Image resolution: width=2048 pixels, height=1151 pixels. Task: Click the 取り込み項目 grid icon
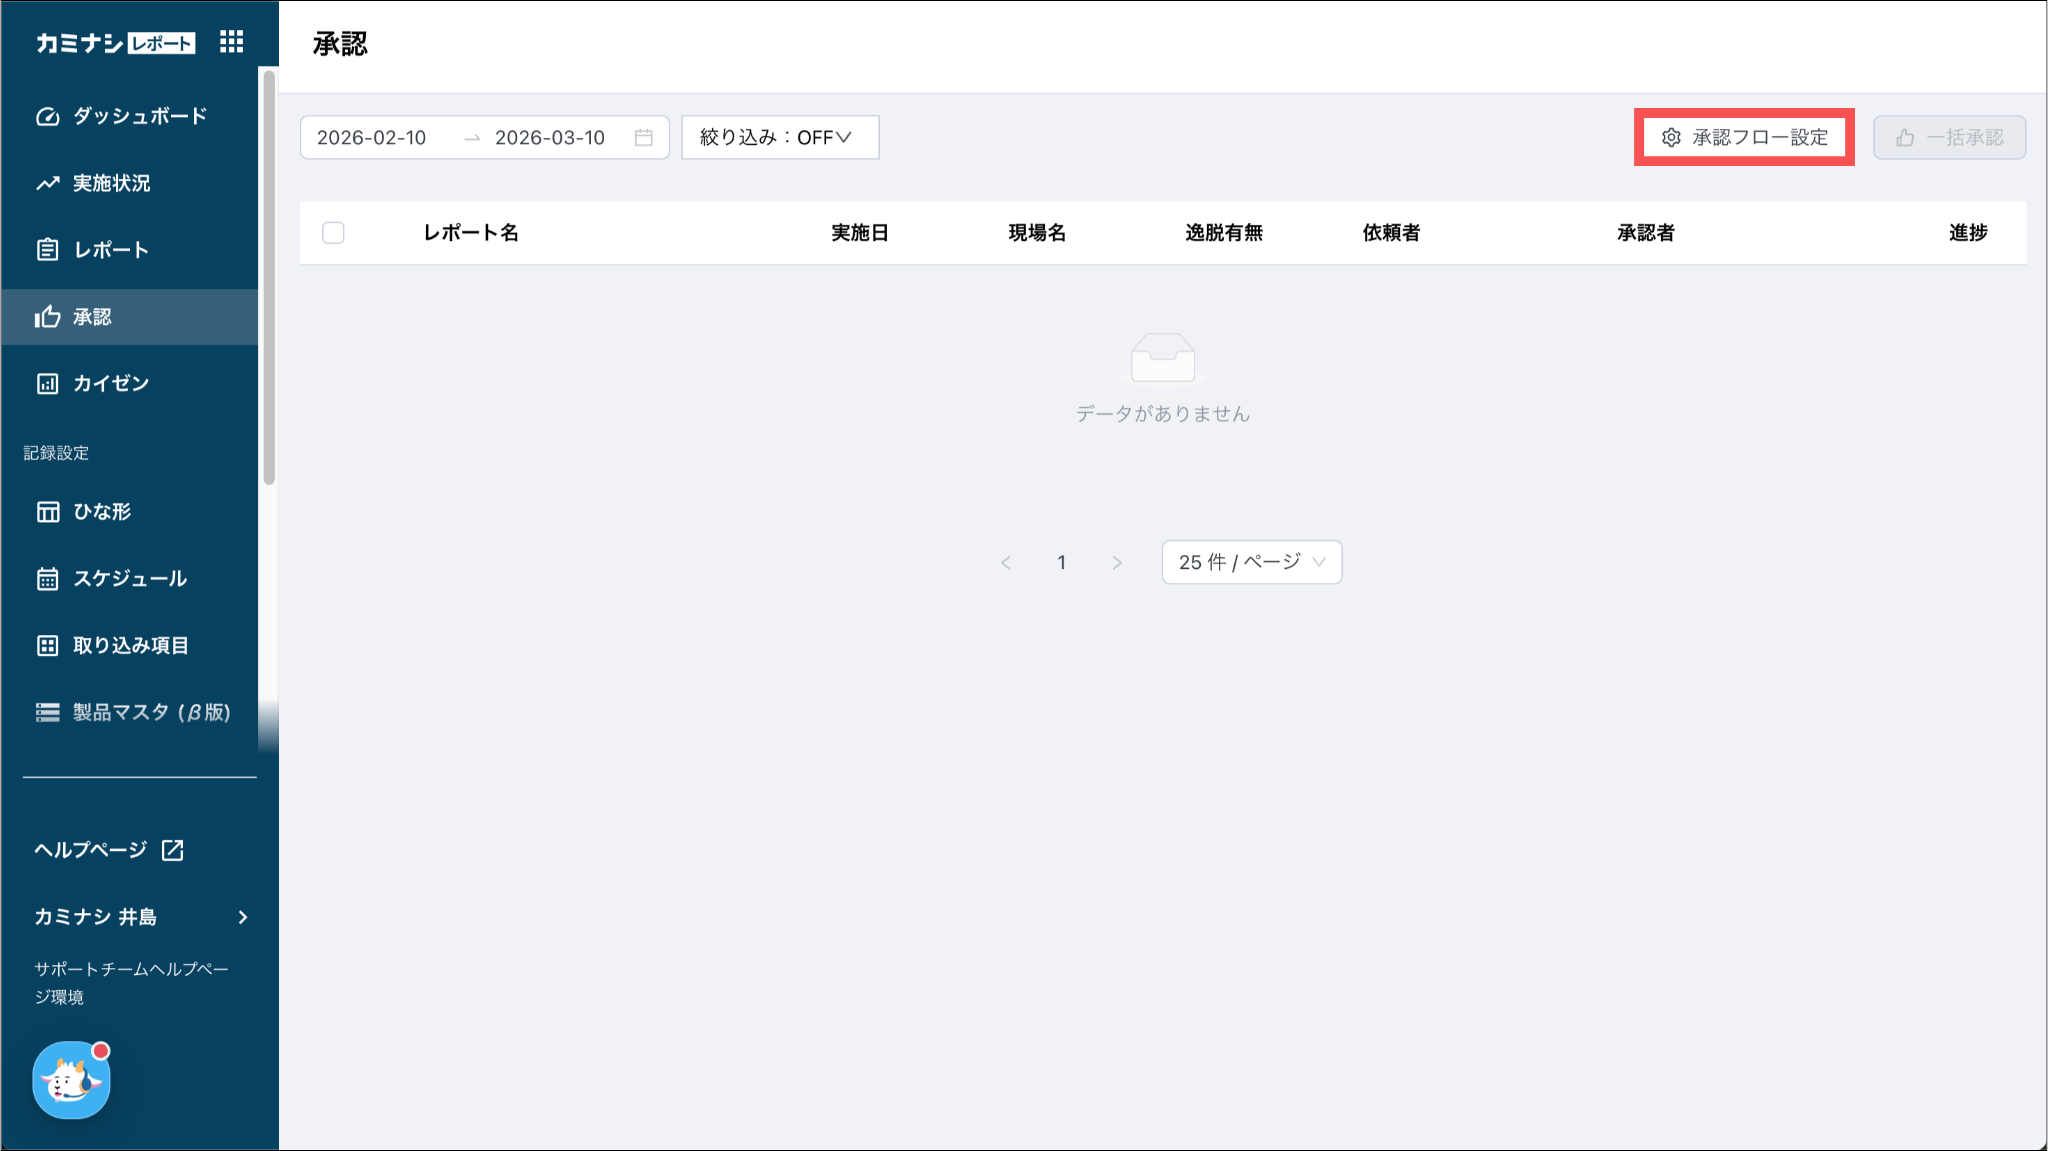[48, 646]
